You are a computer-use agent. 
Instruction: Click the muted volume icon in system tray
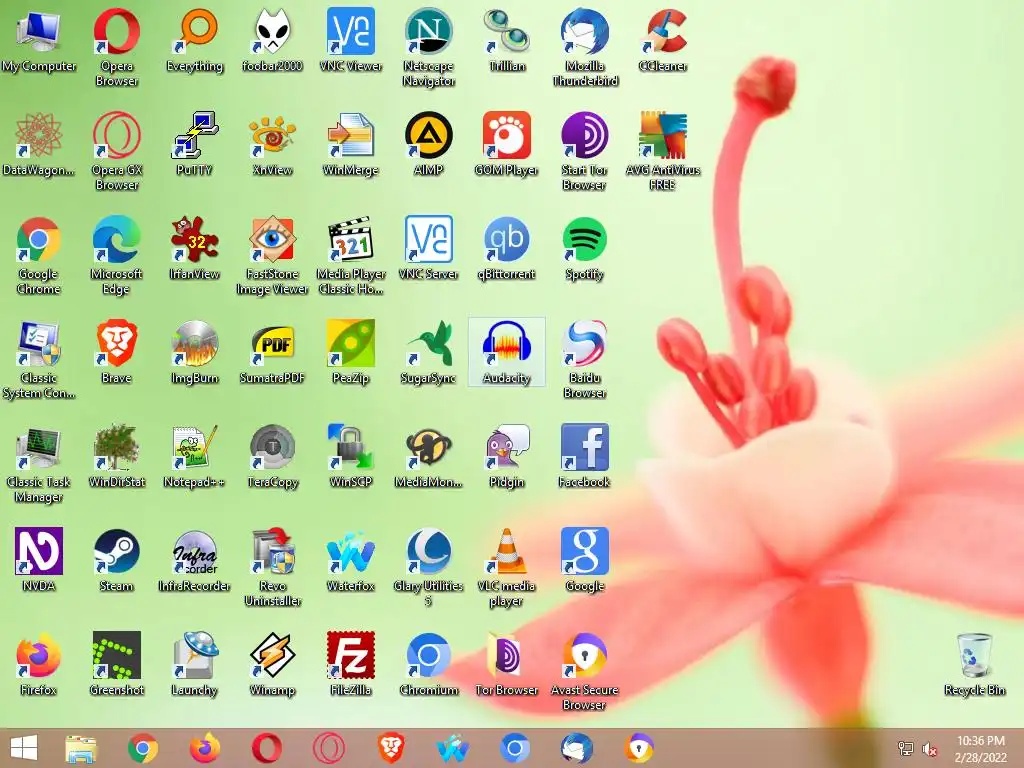point(930,749)
